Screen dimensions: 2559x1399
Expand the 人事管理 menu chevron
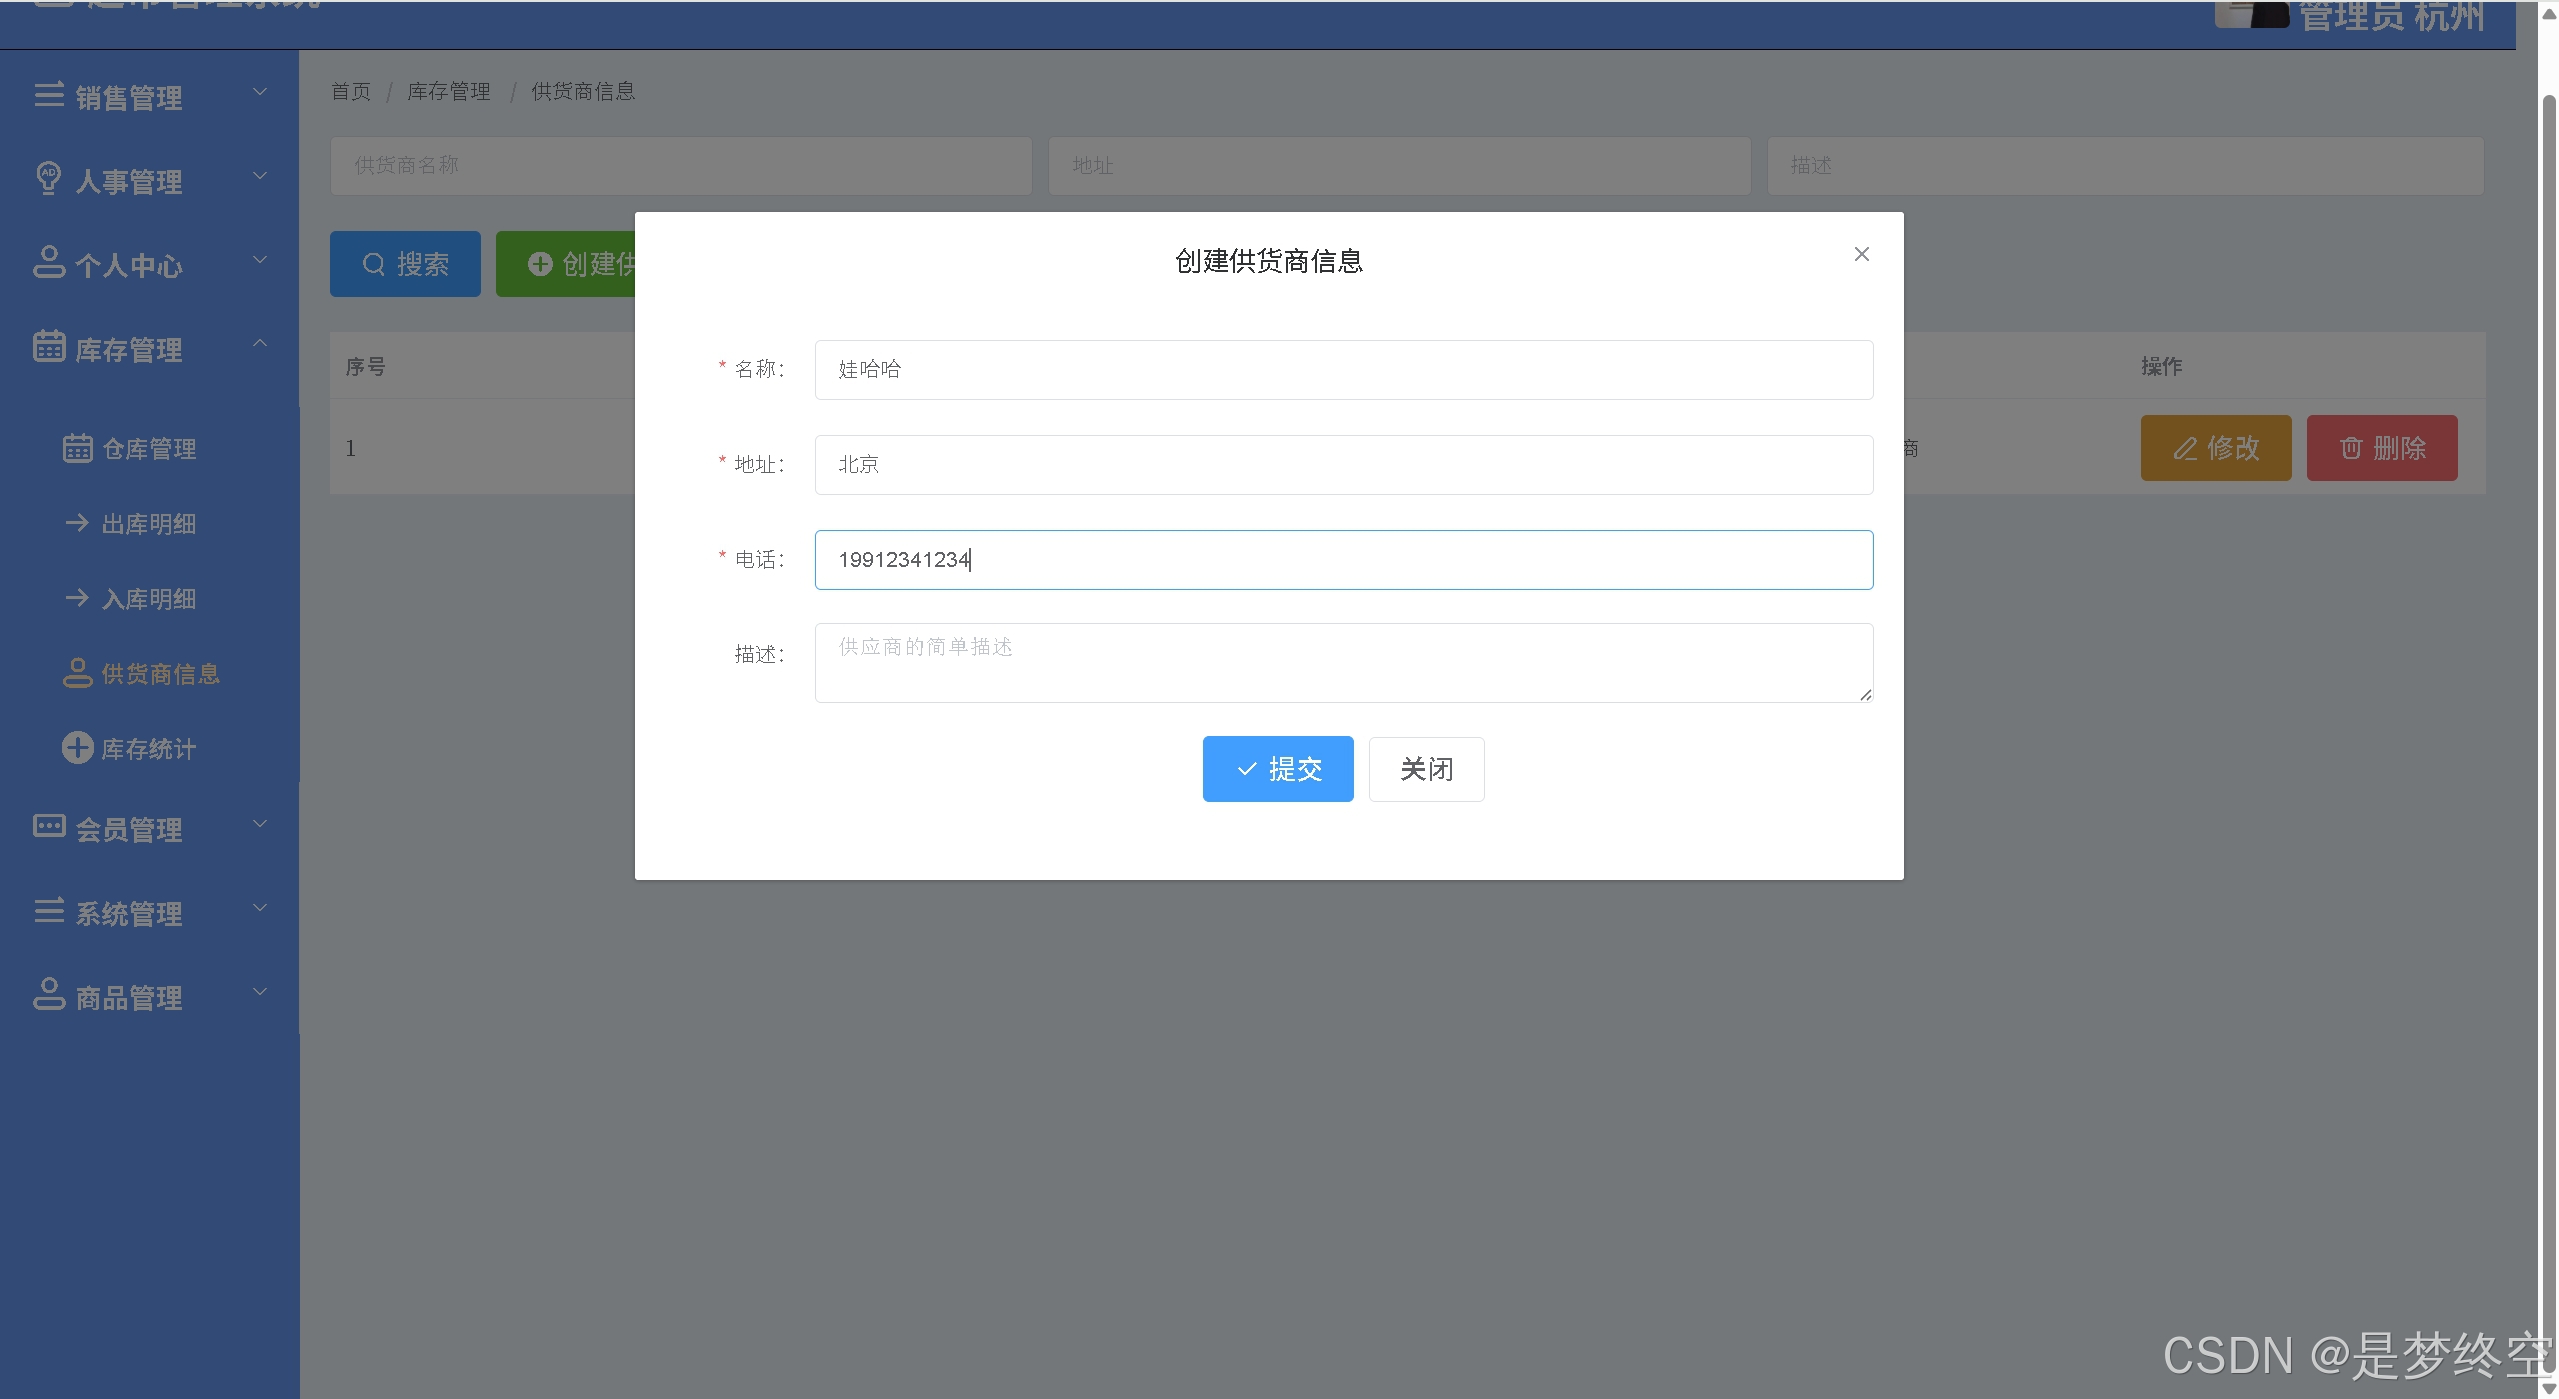click(x=260, y=176)
